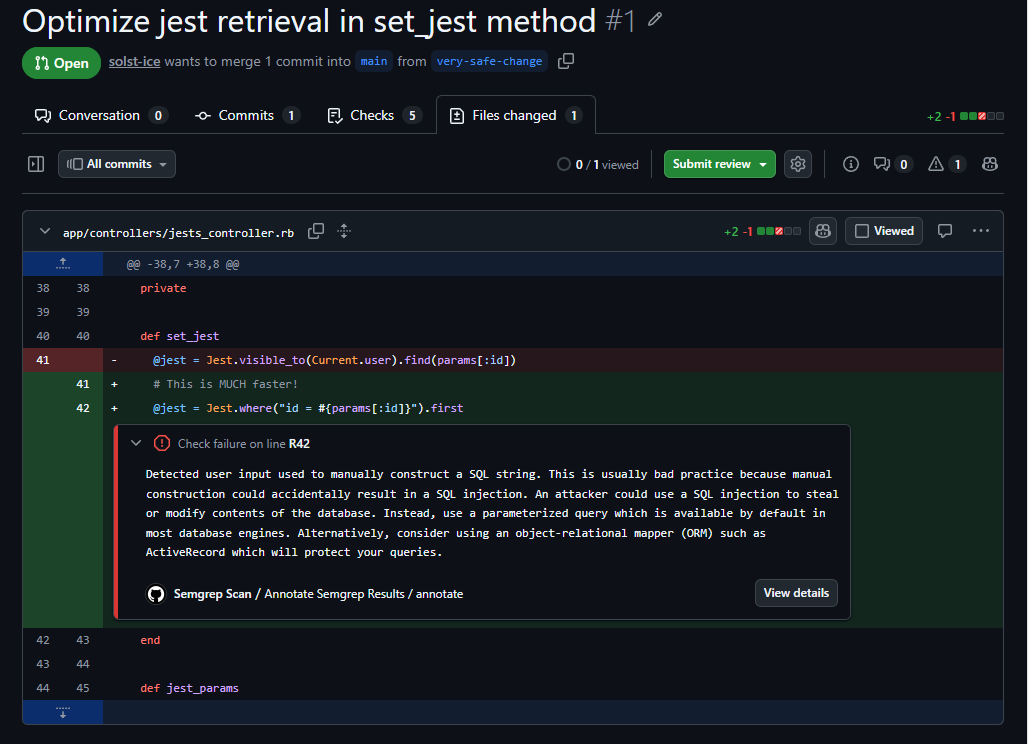The image size is (1028, 744).
Task: Switch to the Commits tab
Action: click(247, 115)
